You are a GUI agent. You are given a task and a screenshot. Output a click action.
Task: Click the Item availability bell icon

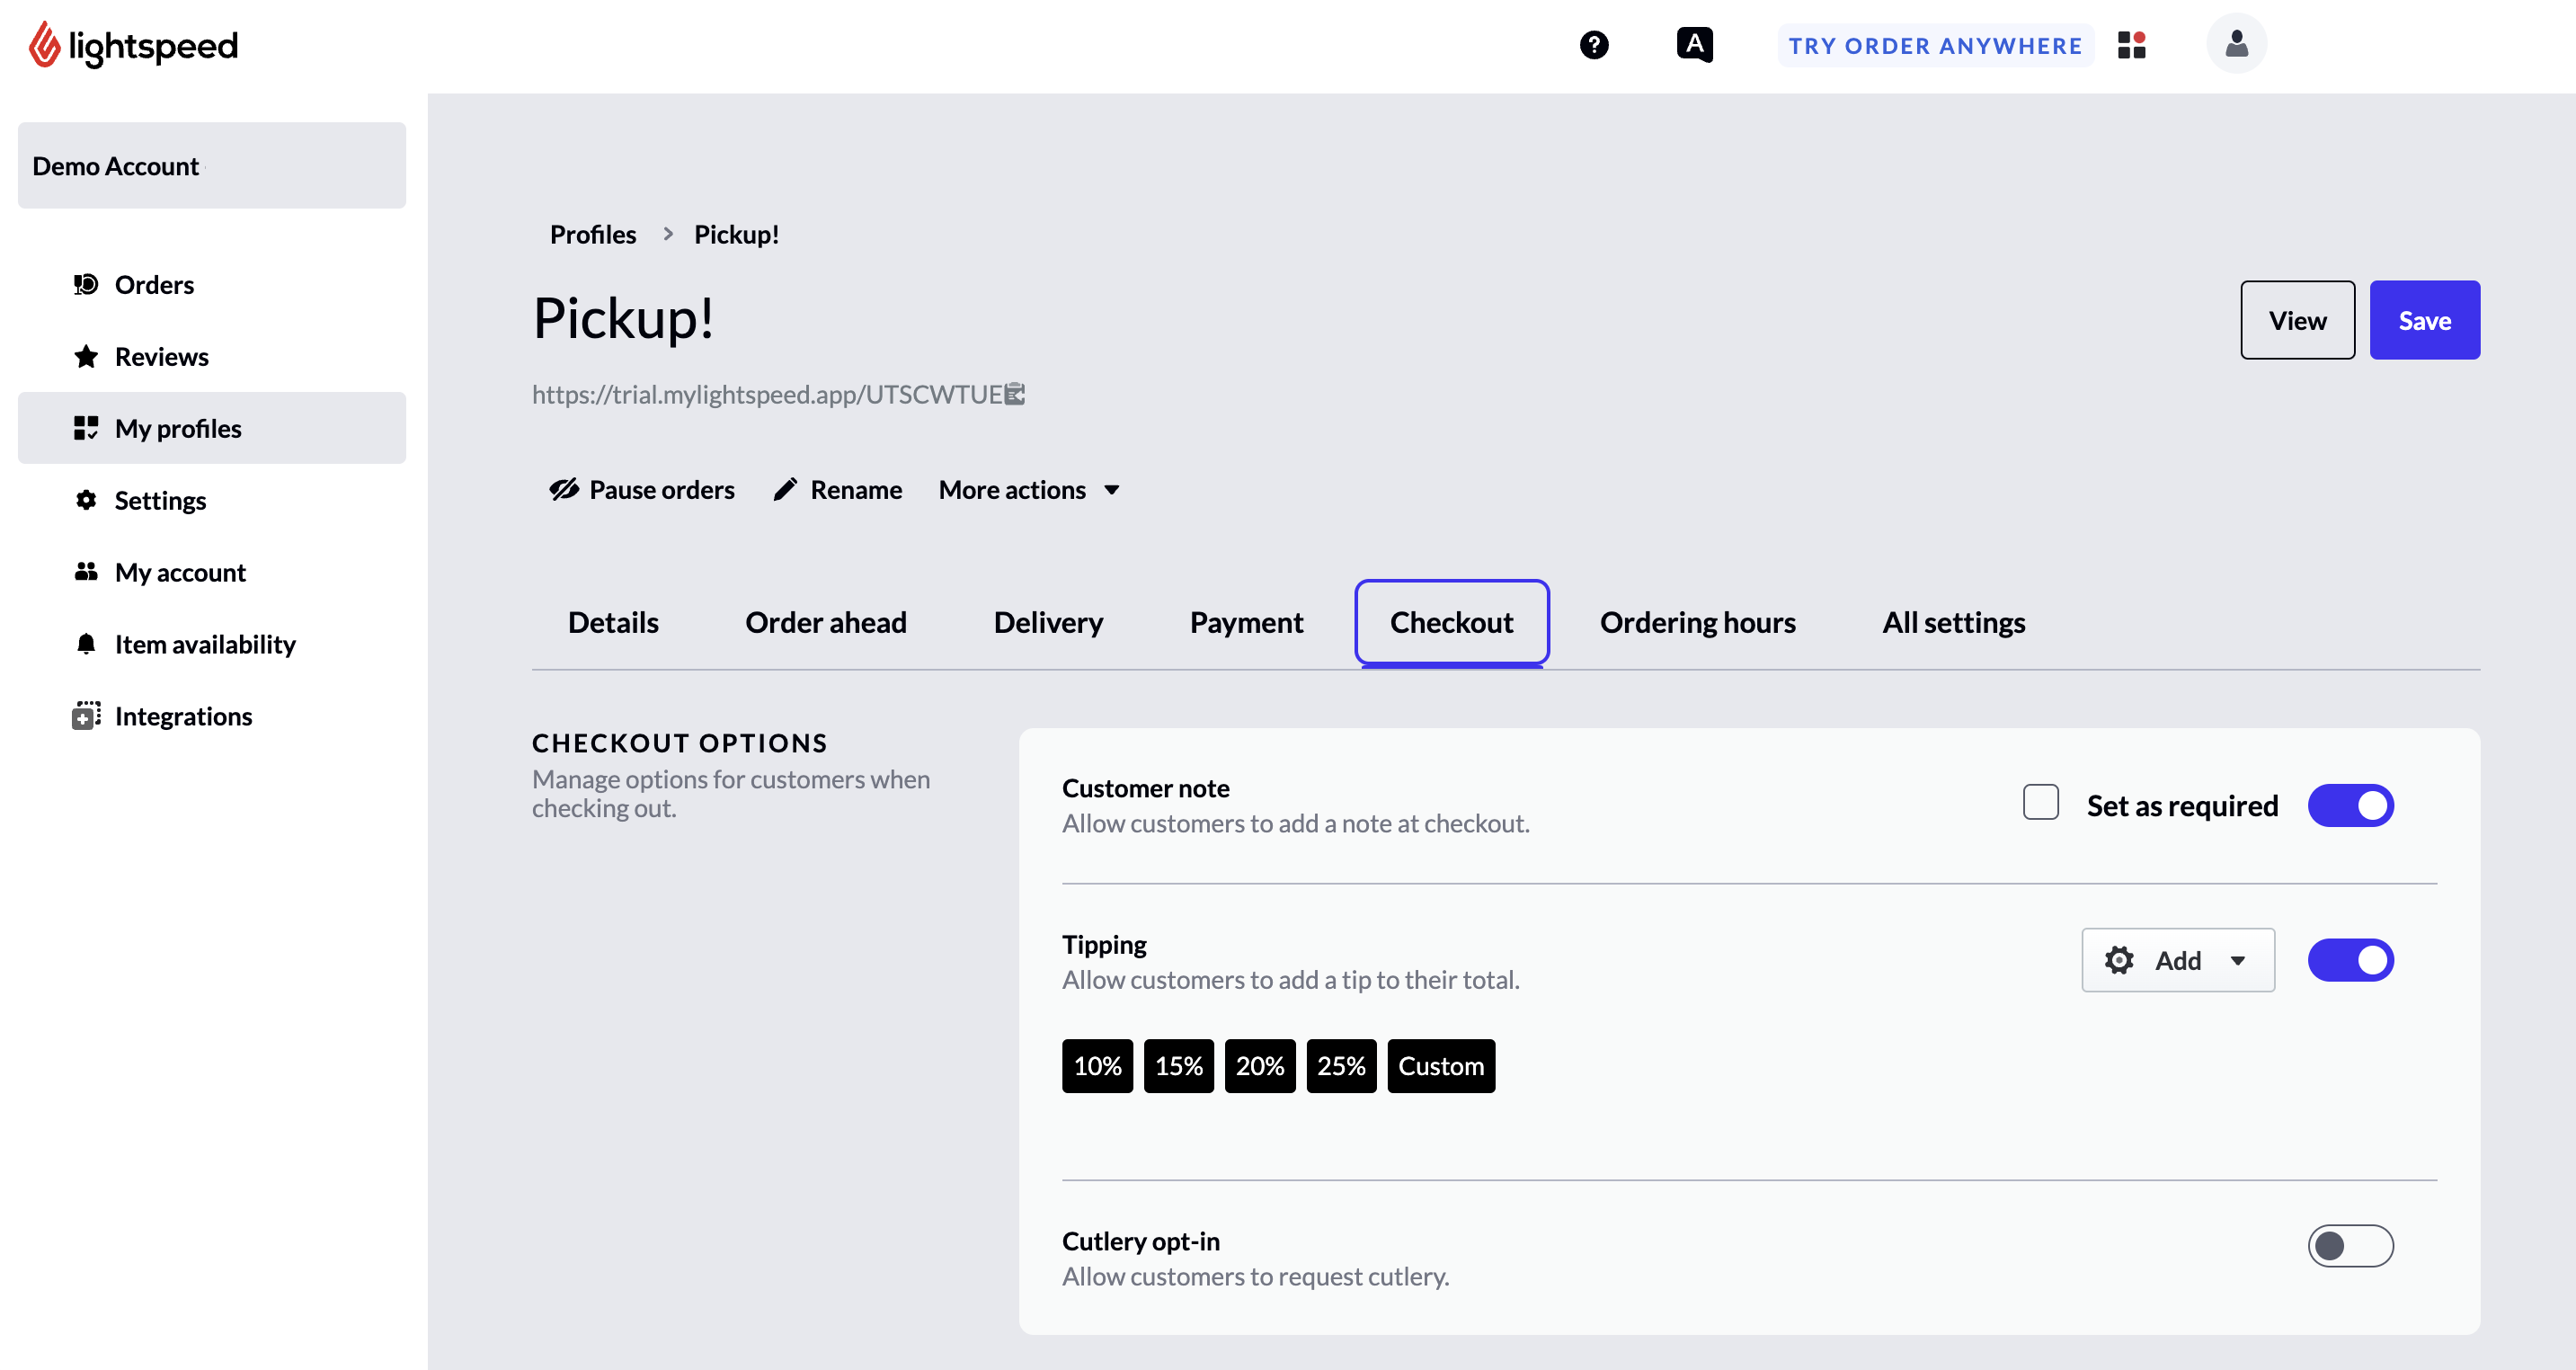click(x=86, y=644)
